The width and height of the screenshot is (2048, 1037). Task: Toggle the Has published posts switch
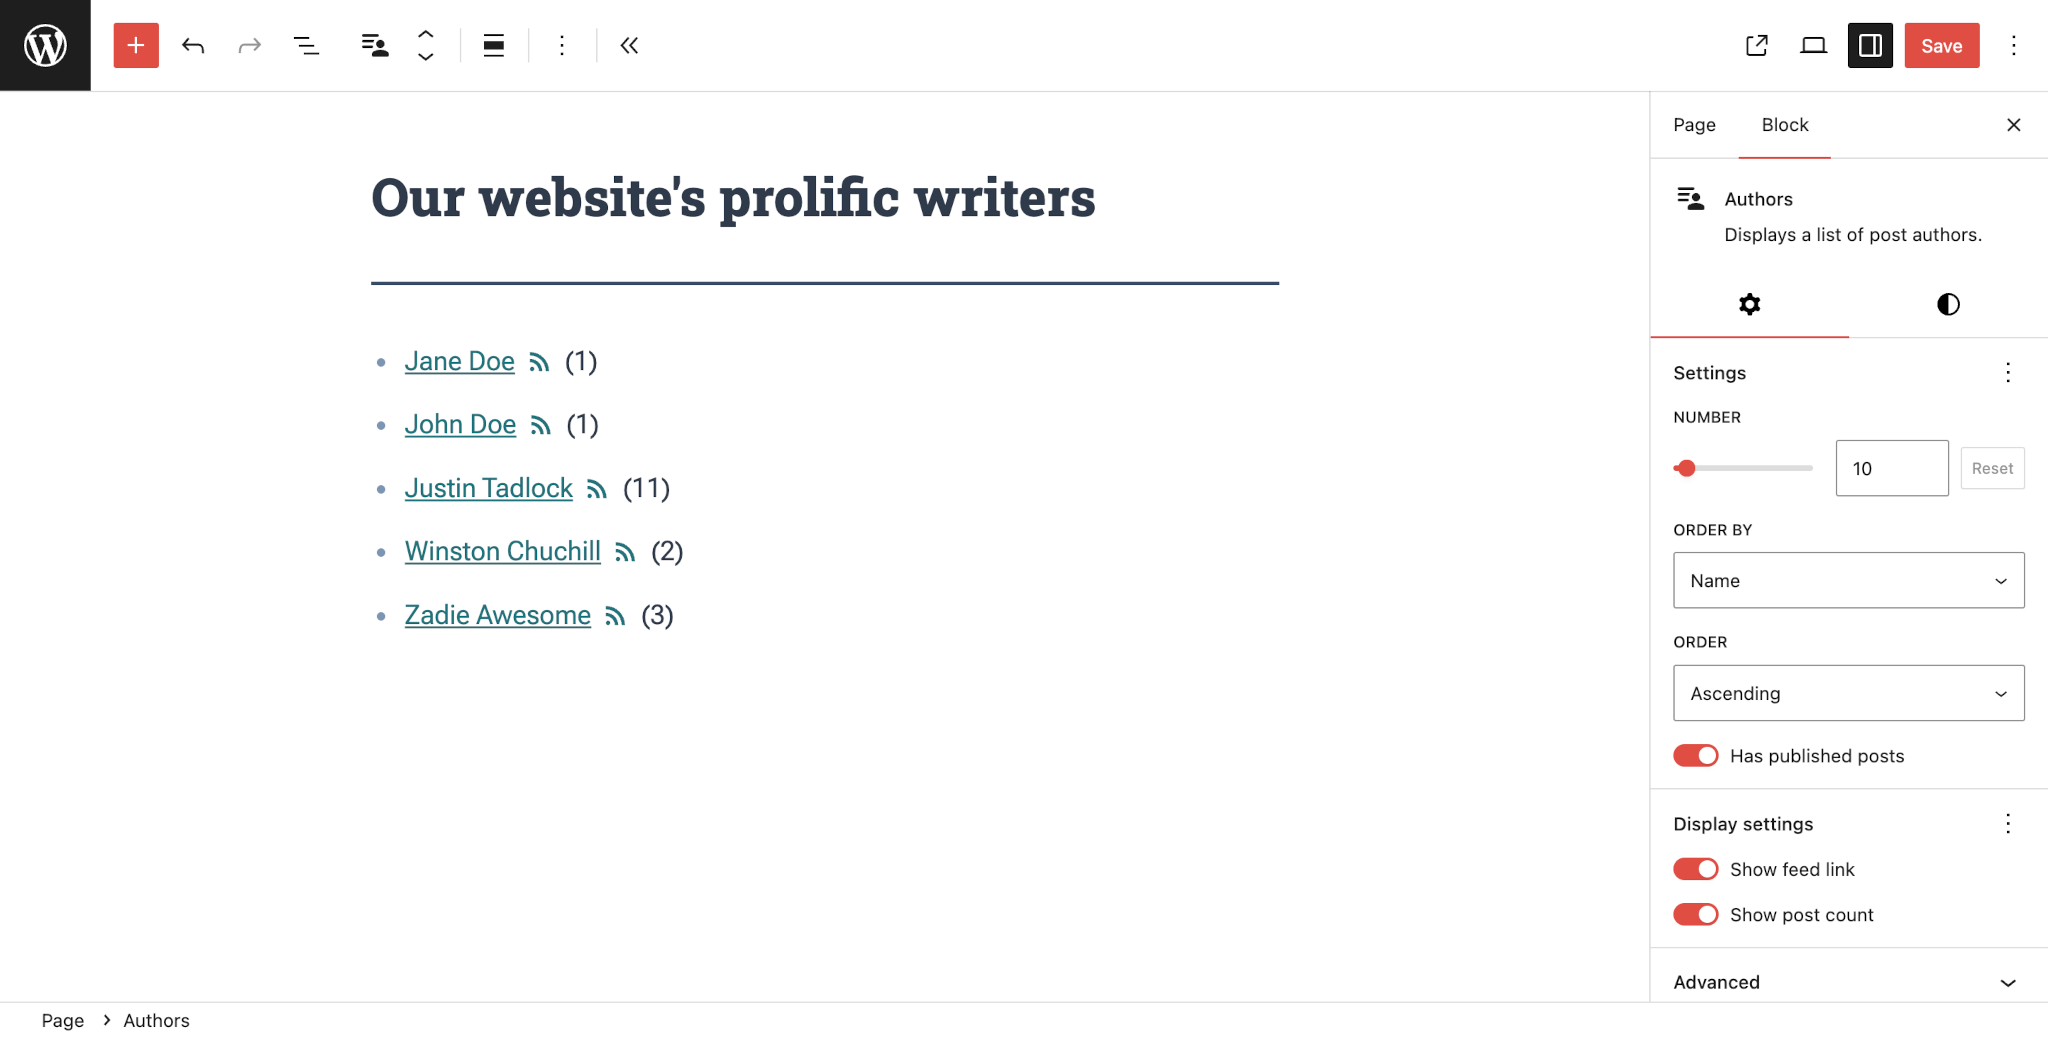tap(1696, 756)
